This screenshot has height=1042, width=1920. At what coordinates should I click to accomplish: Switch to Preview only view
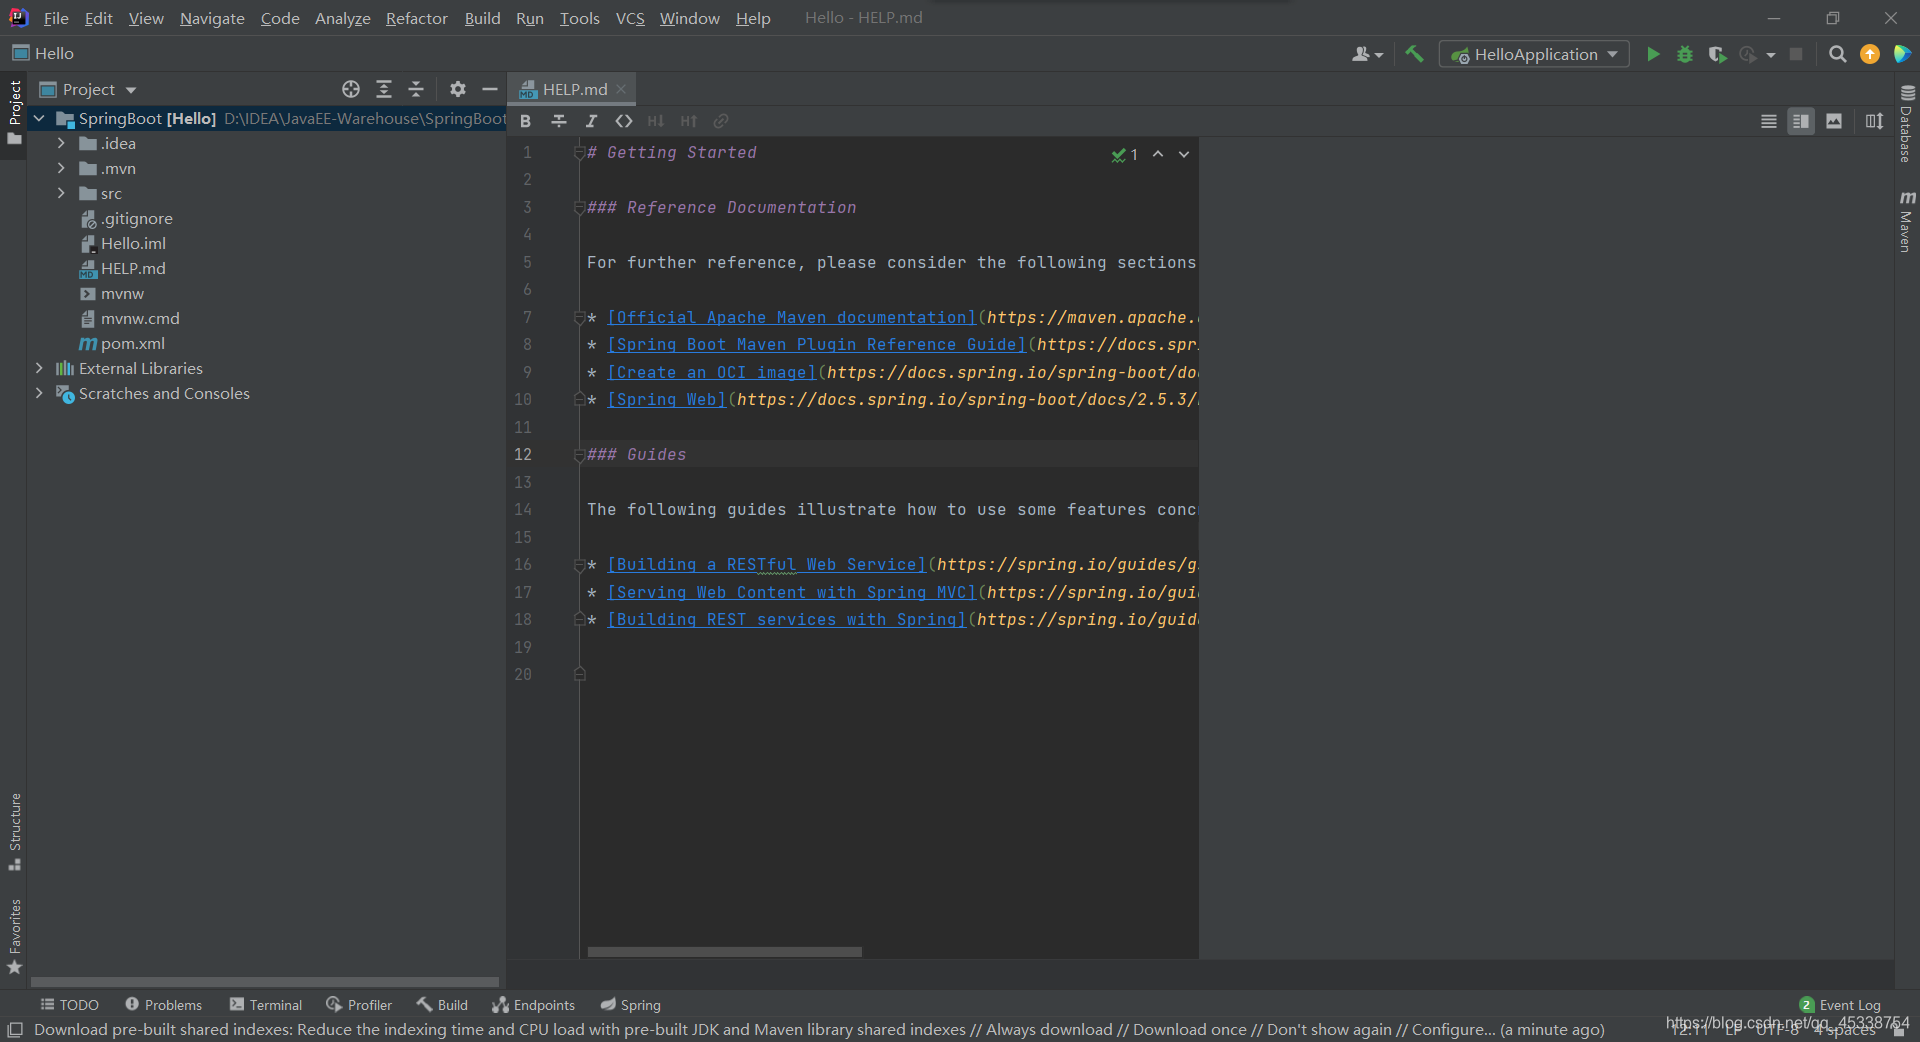[x=1834, y=121]
